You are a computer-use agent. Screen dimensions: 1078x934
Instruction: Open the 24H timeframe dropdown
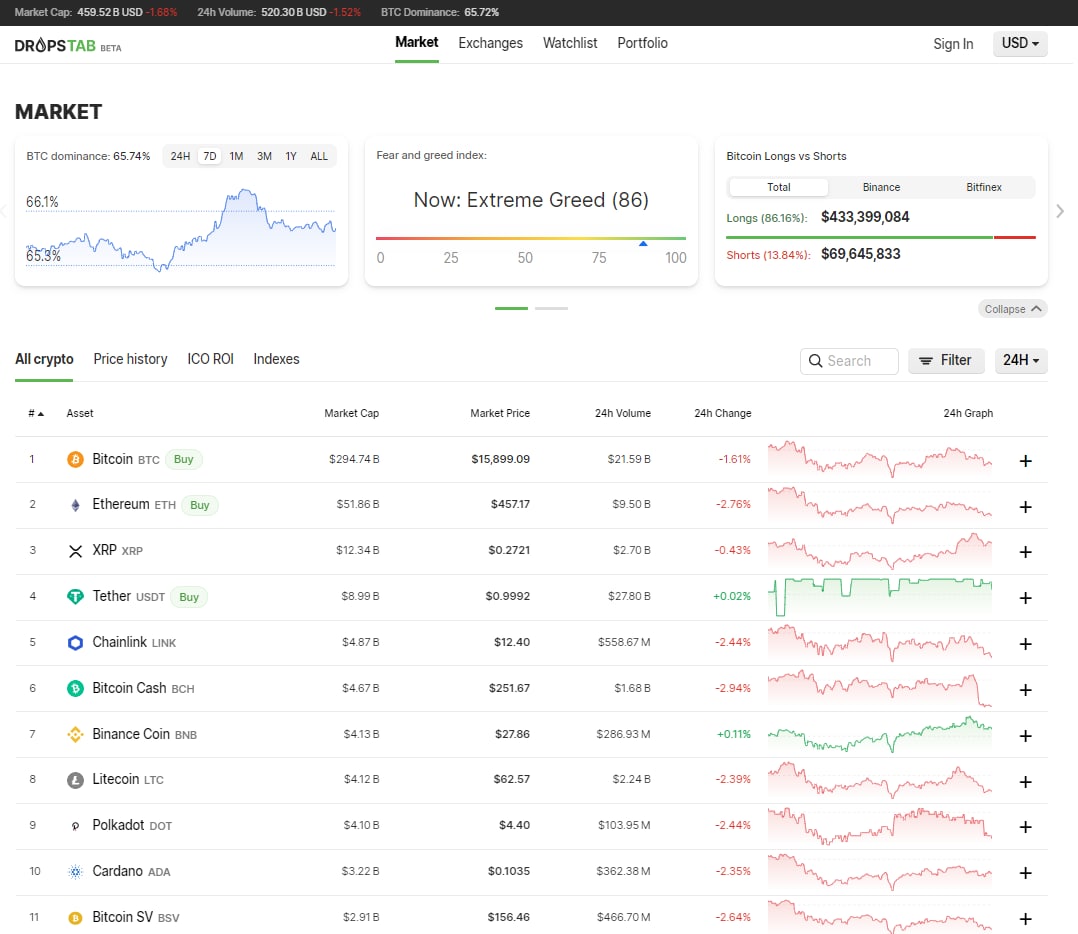(x=1021, y=360)
